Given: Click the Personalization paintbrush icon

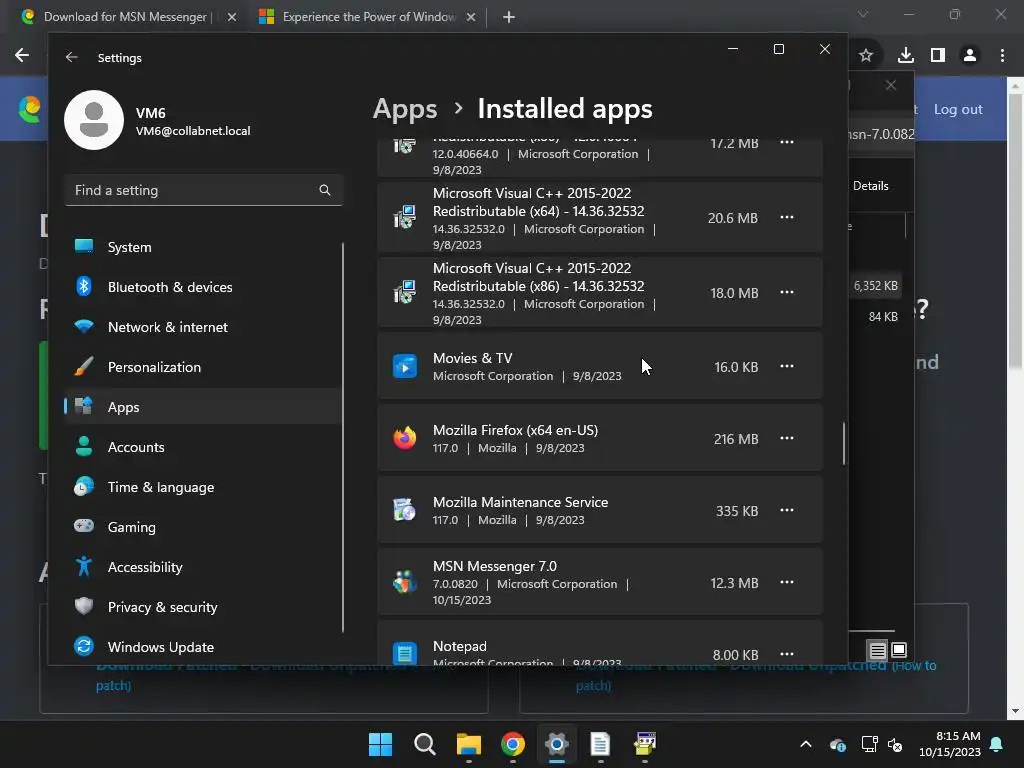Looking at the screenshot, I should coord(84,366).
